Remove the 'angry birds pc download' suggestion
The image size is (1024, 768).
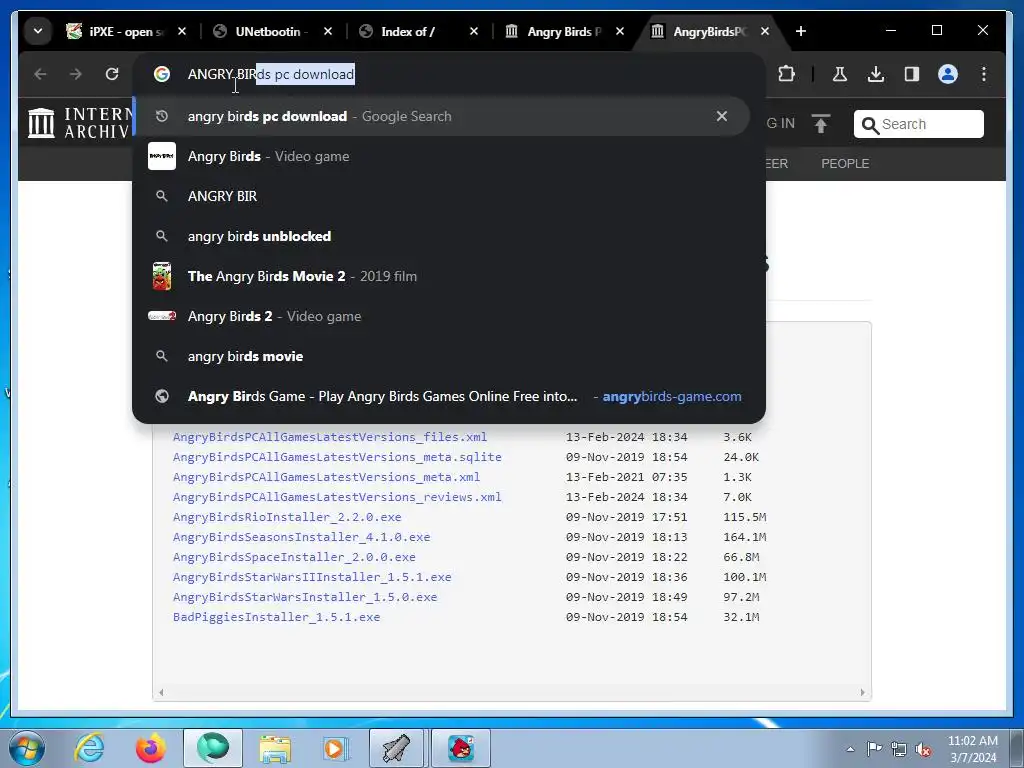(722, 116)
